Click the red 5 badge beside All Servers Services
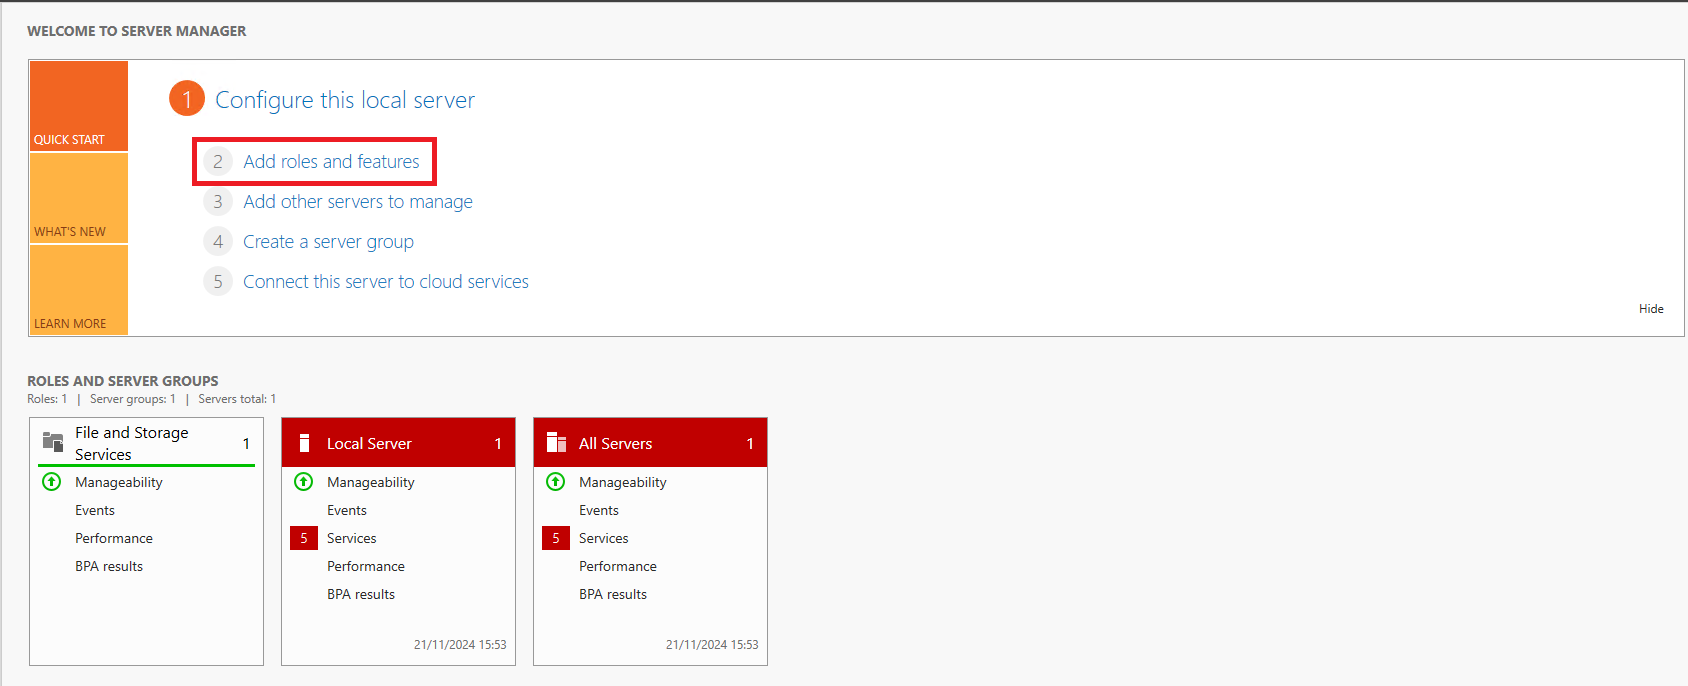This screenshot has height=686, width=1688. click(556, 538)
